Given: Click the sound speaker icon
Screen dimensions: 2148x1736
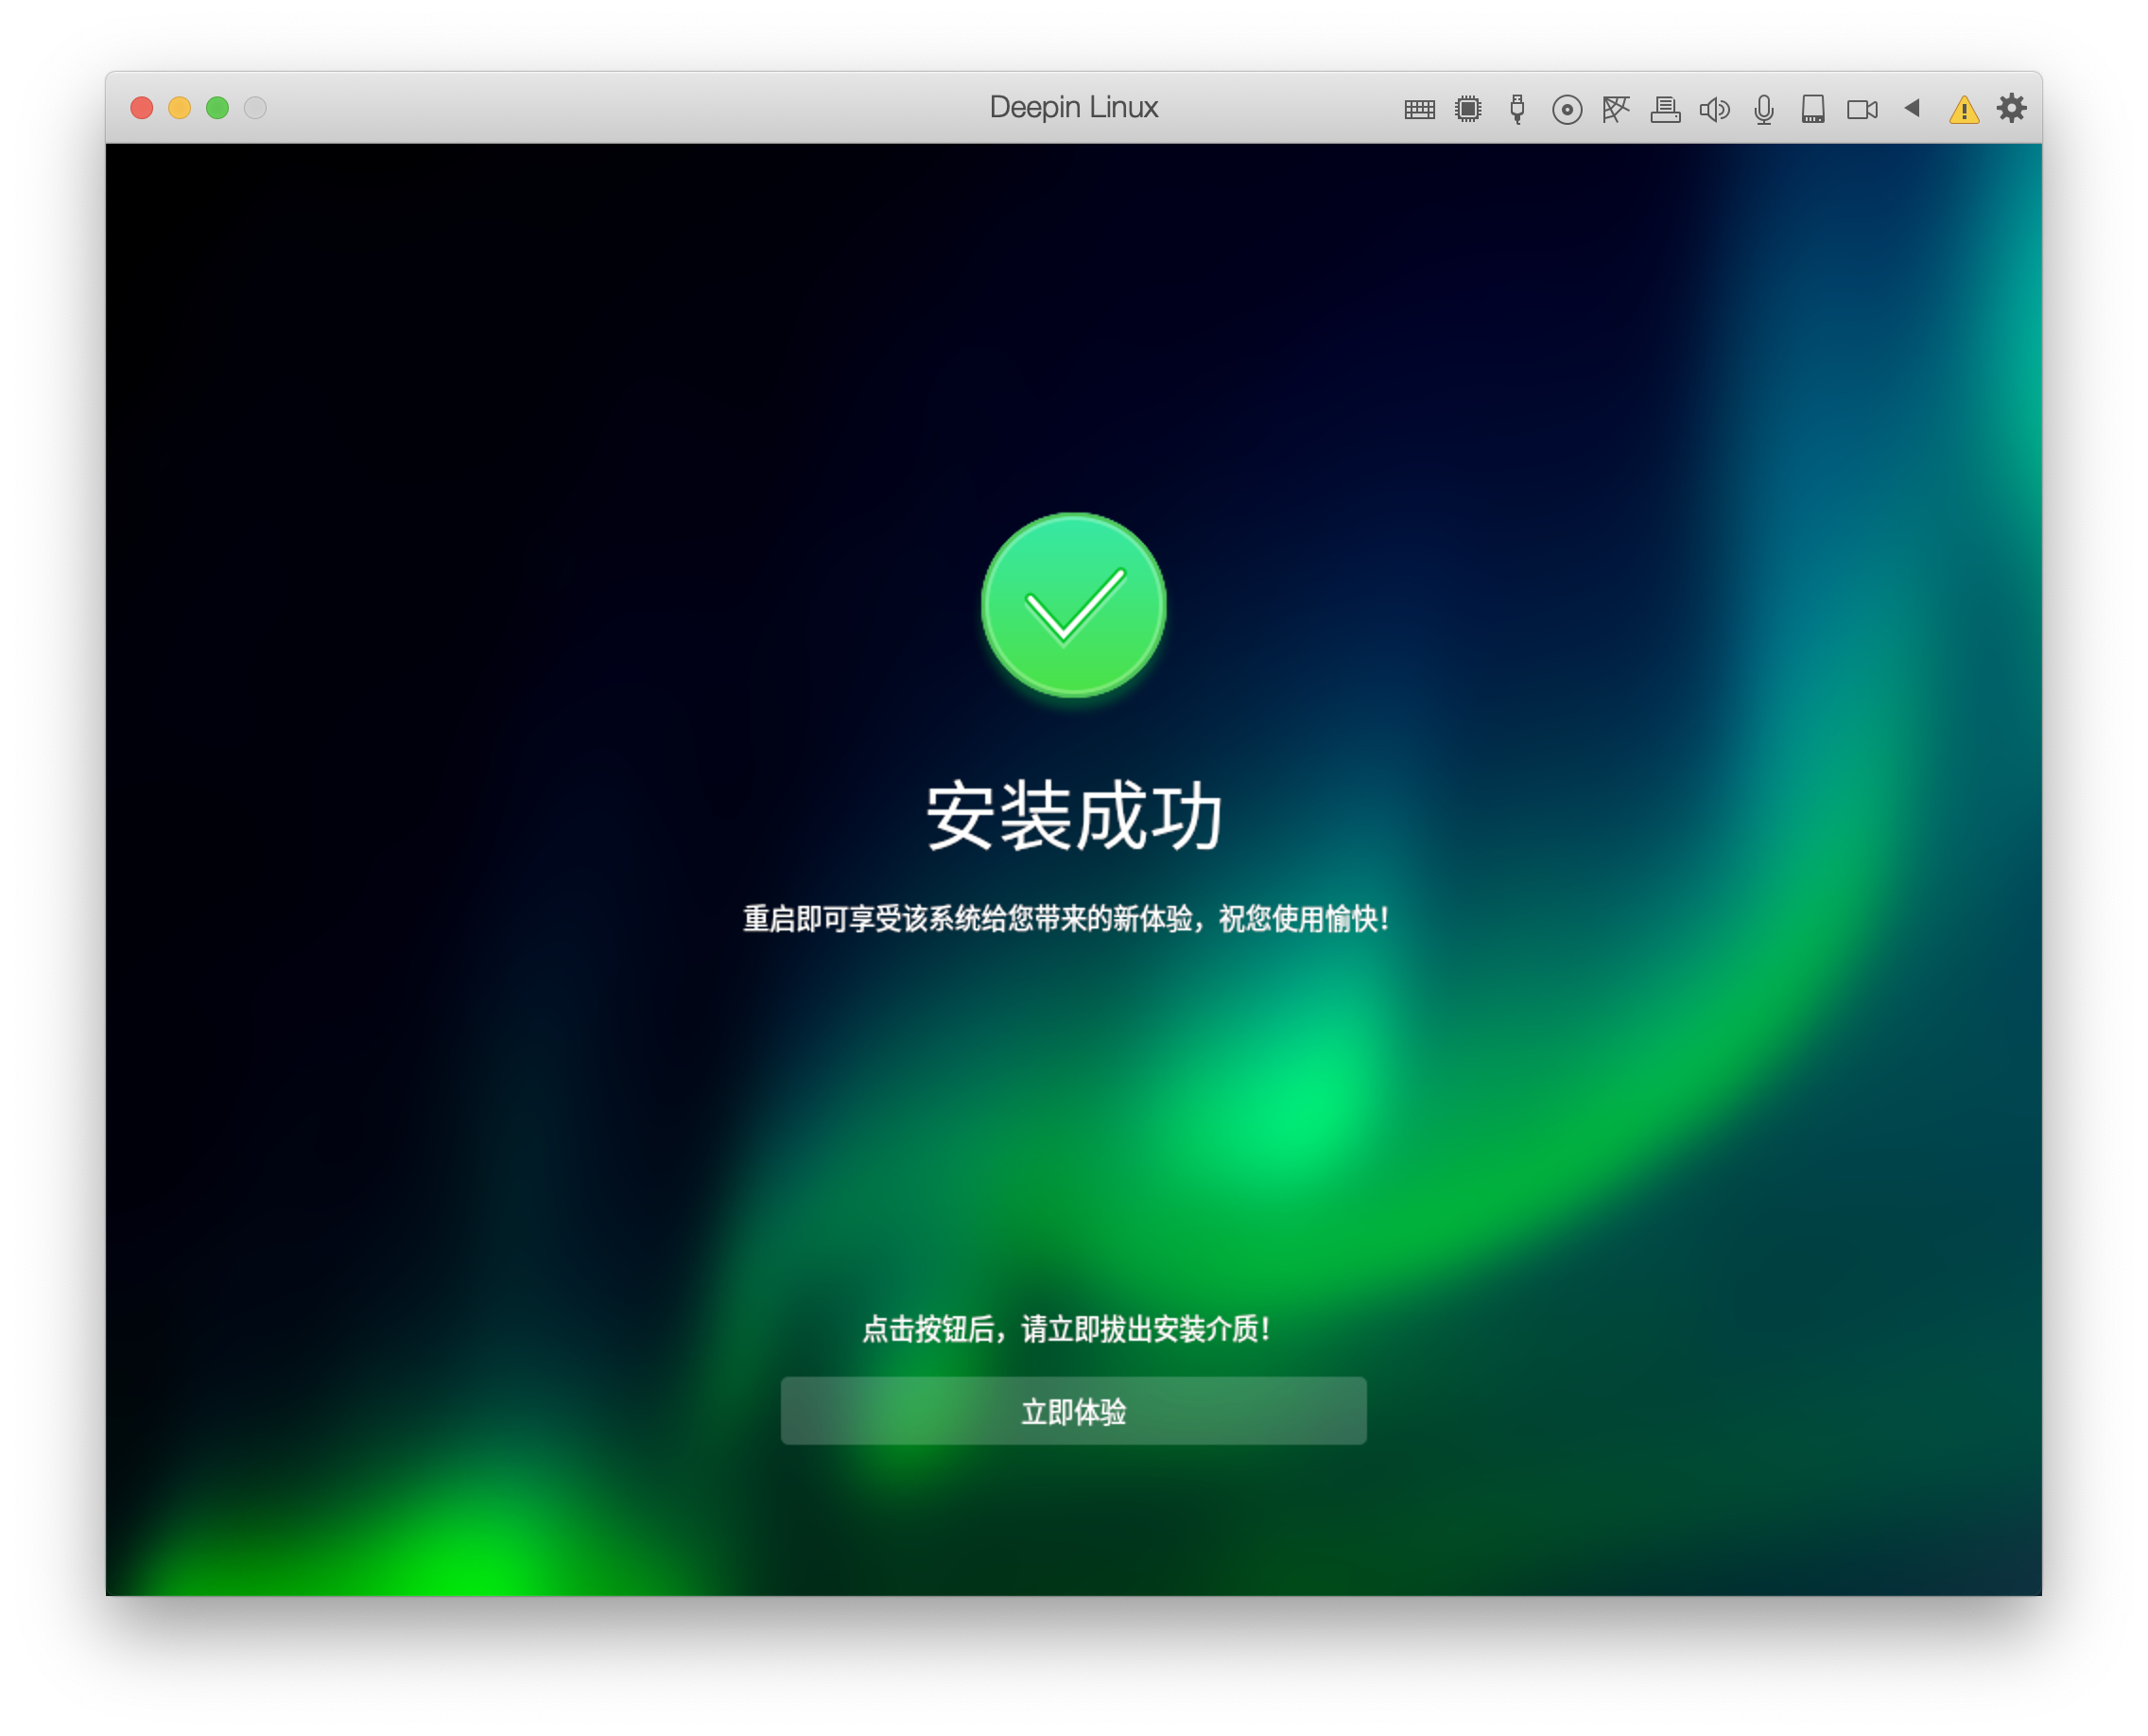Looking at the screenshot, I should click(x=1715, y=109).
